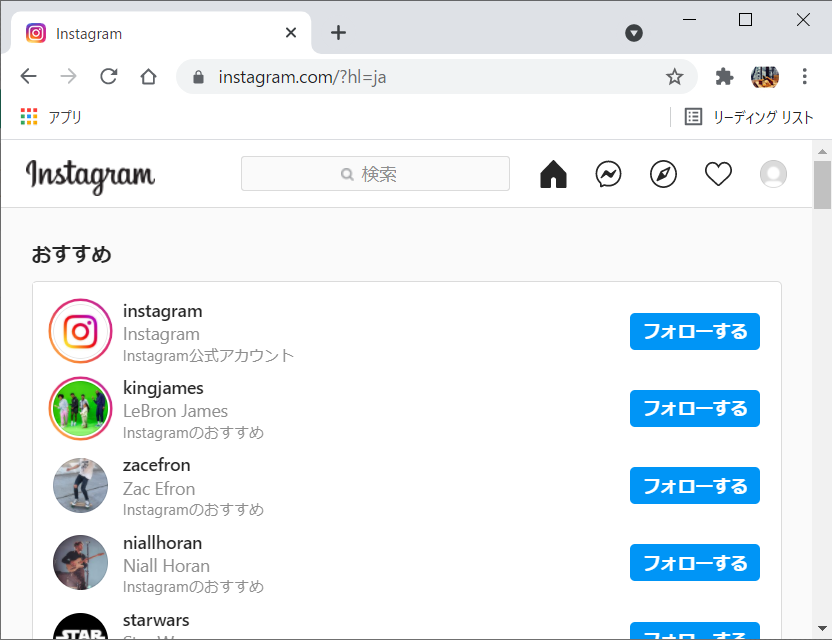Click the vertical scrollbar thumb
Screen dimensions: 832x640
[x=822, y=185]
